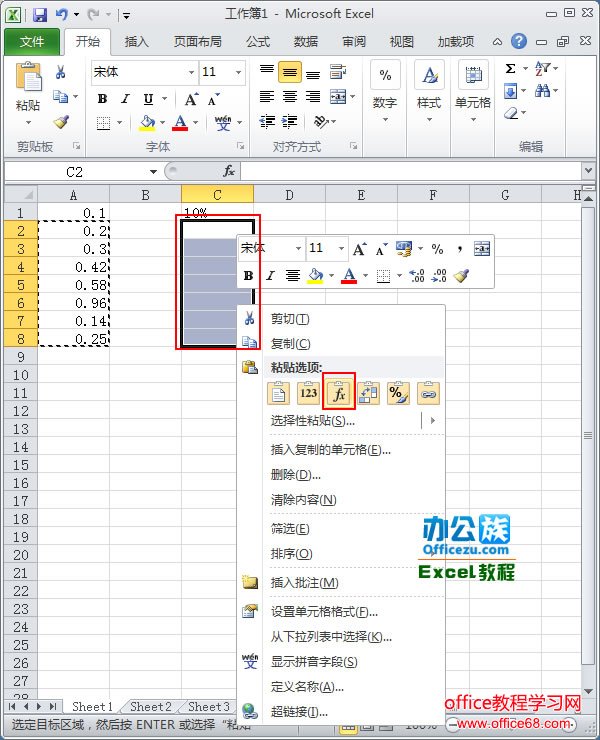The image size is (600, 740).
Task: Expand the Cells (单元格) group dropdown
Action: click(x=473, y=119)
